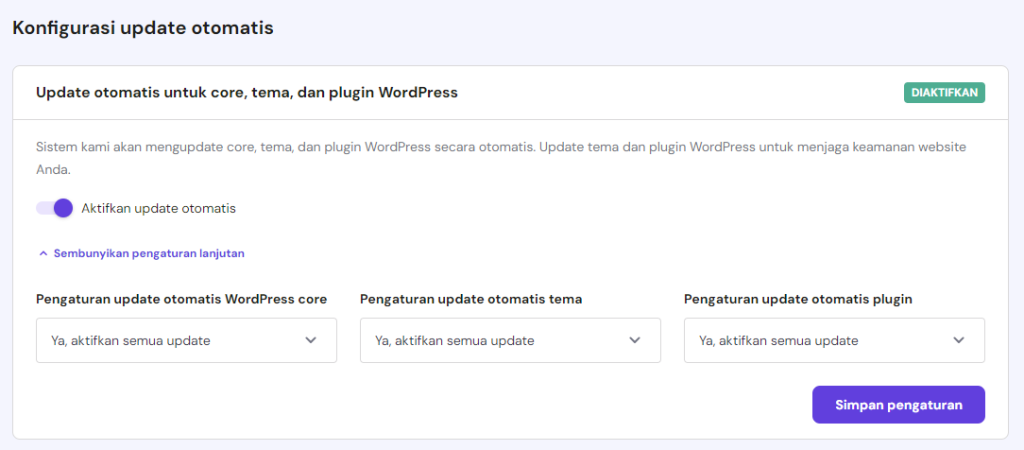Viewport: 1024px width, 450px height.
Task: Click the Pengaturan update otomatis tema label
Action: [471, 299]
